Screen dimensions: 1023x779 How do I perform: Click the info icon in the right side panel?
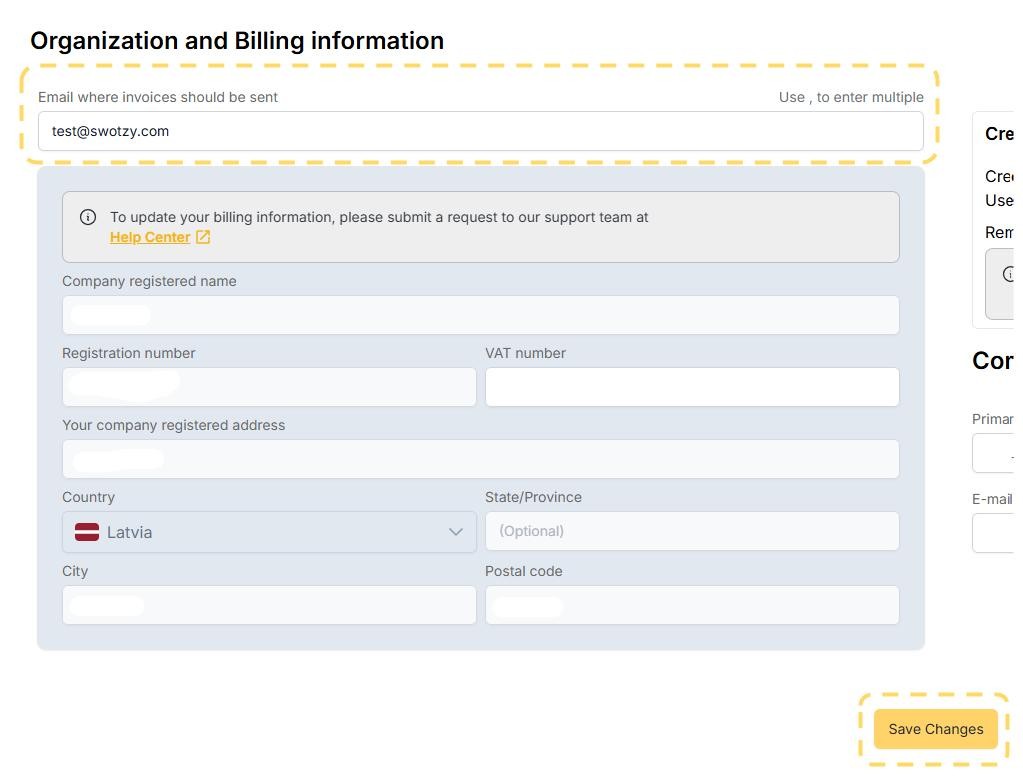[1008, 274]
